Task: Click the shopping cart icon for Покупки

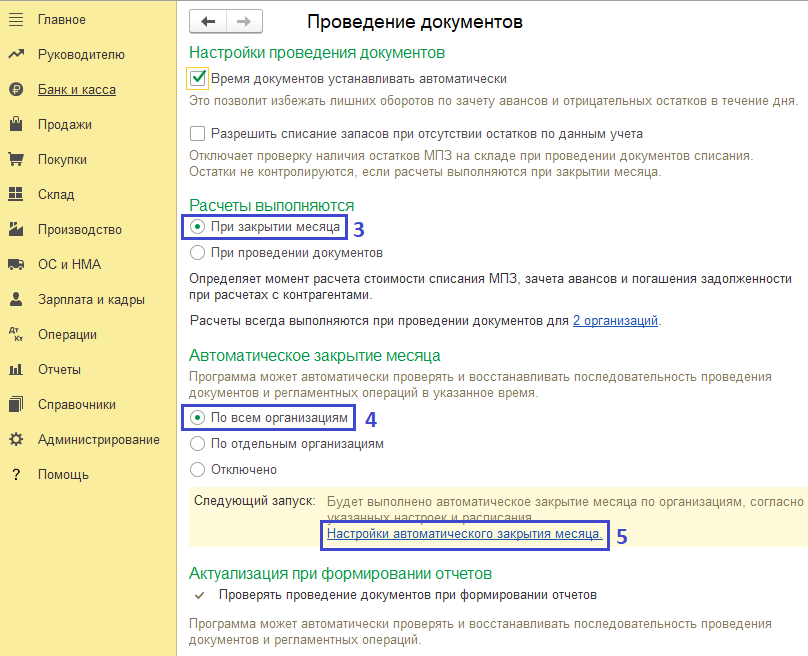Action: (x=16, y=160)
